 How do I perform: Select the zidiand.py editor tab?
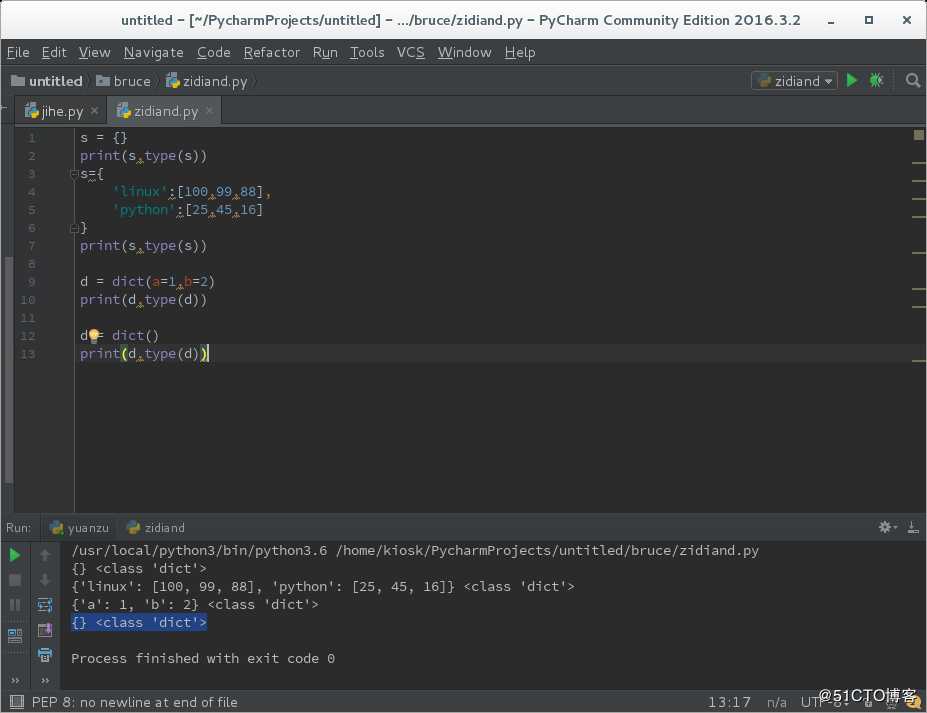click(166, 111)
